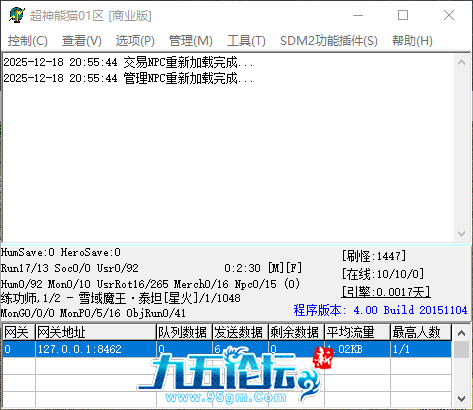
Task: Click the 剩余数据 column header
Action: (297, 332)
